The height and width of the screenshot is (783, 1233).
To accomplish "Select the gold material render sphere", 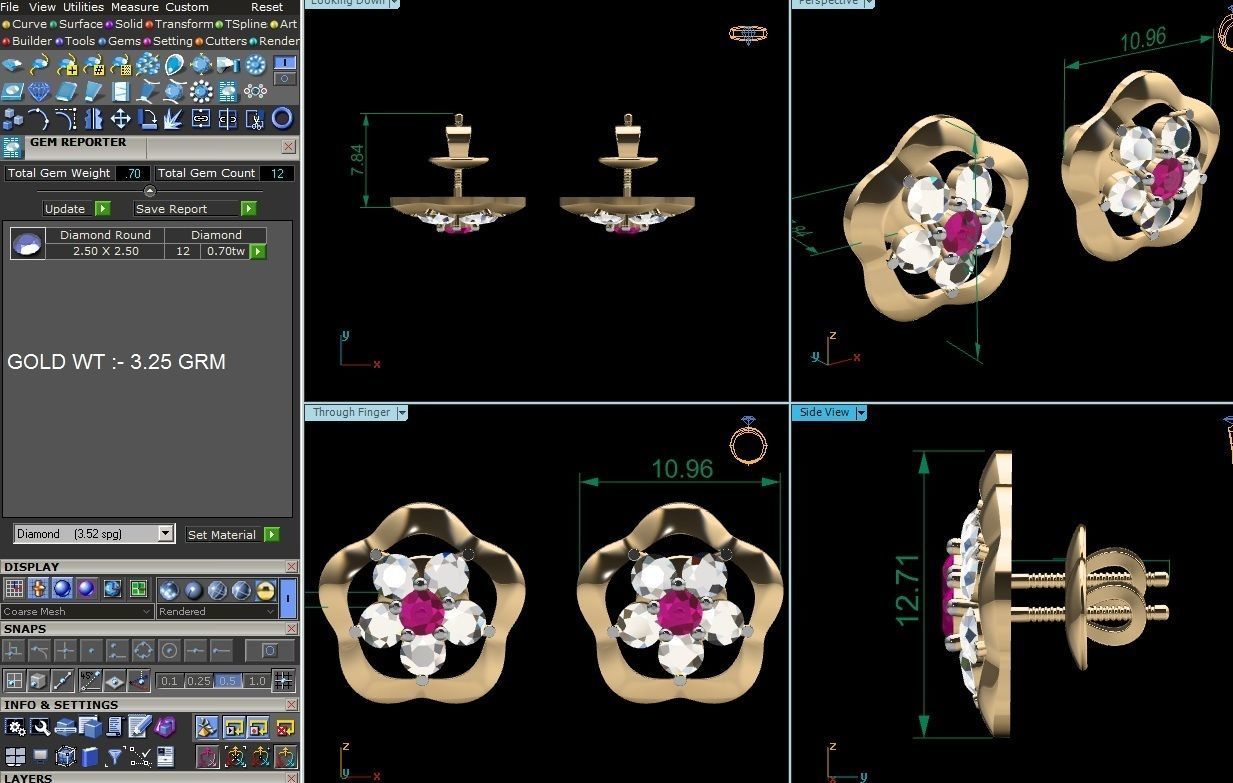I will (266, 590).
